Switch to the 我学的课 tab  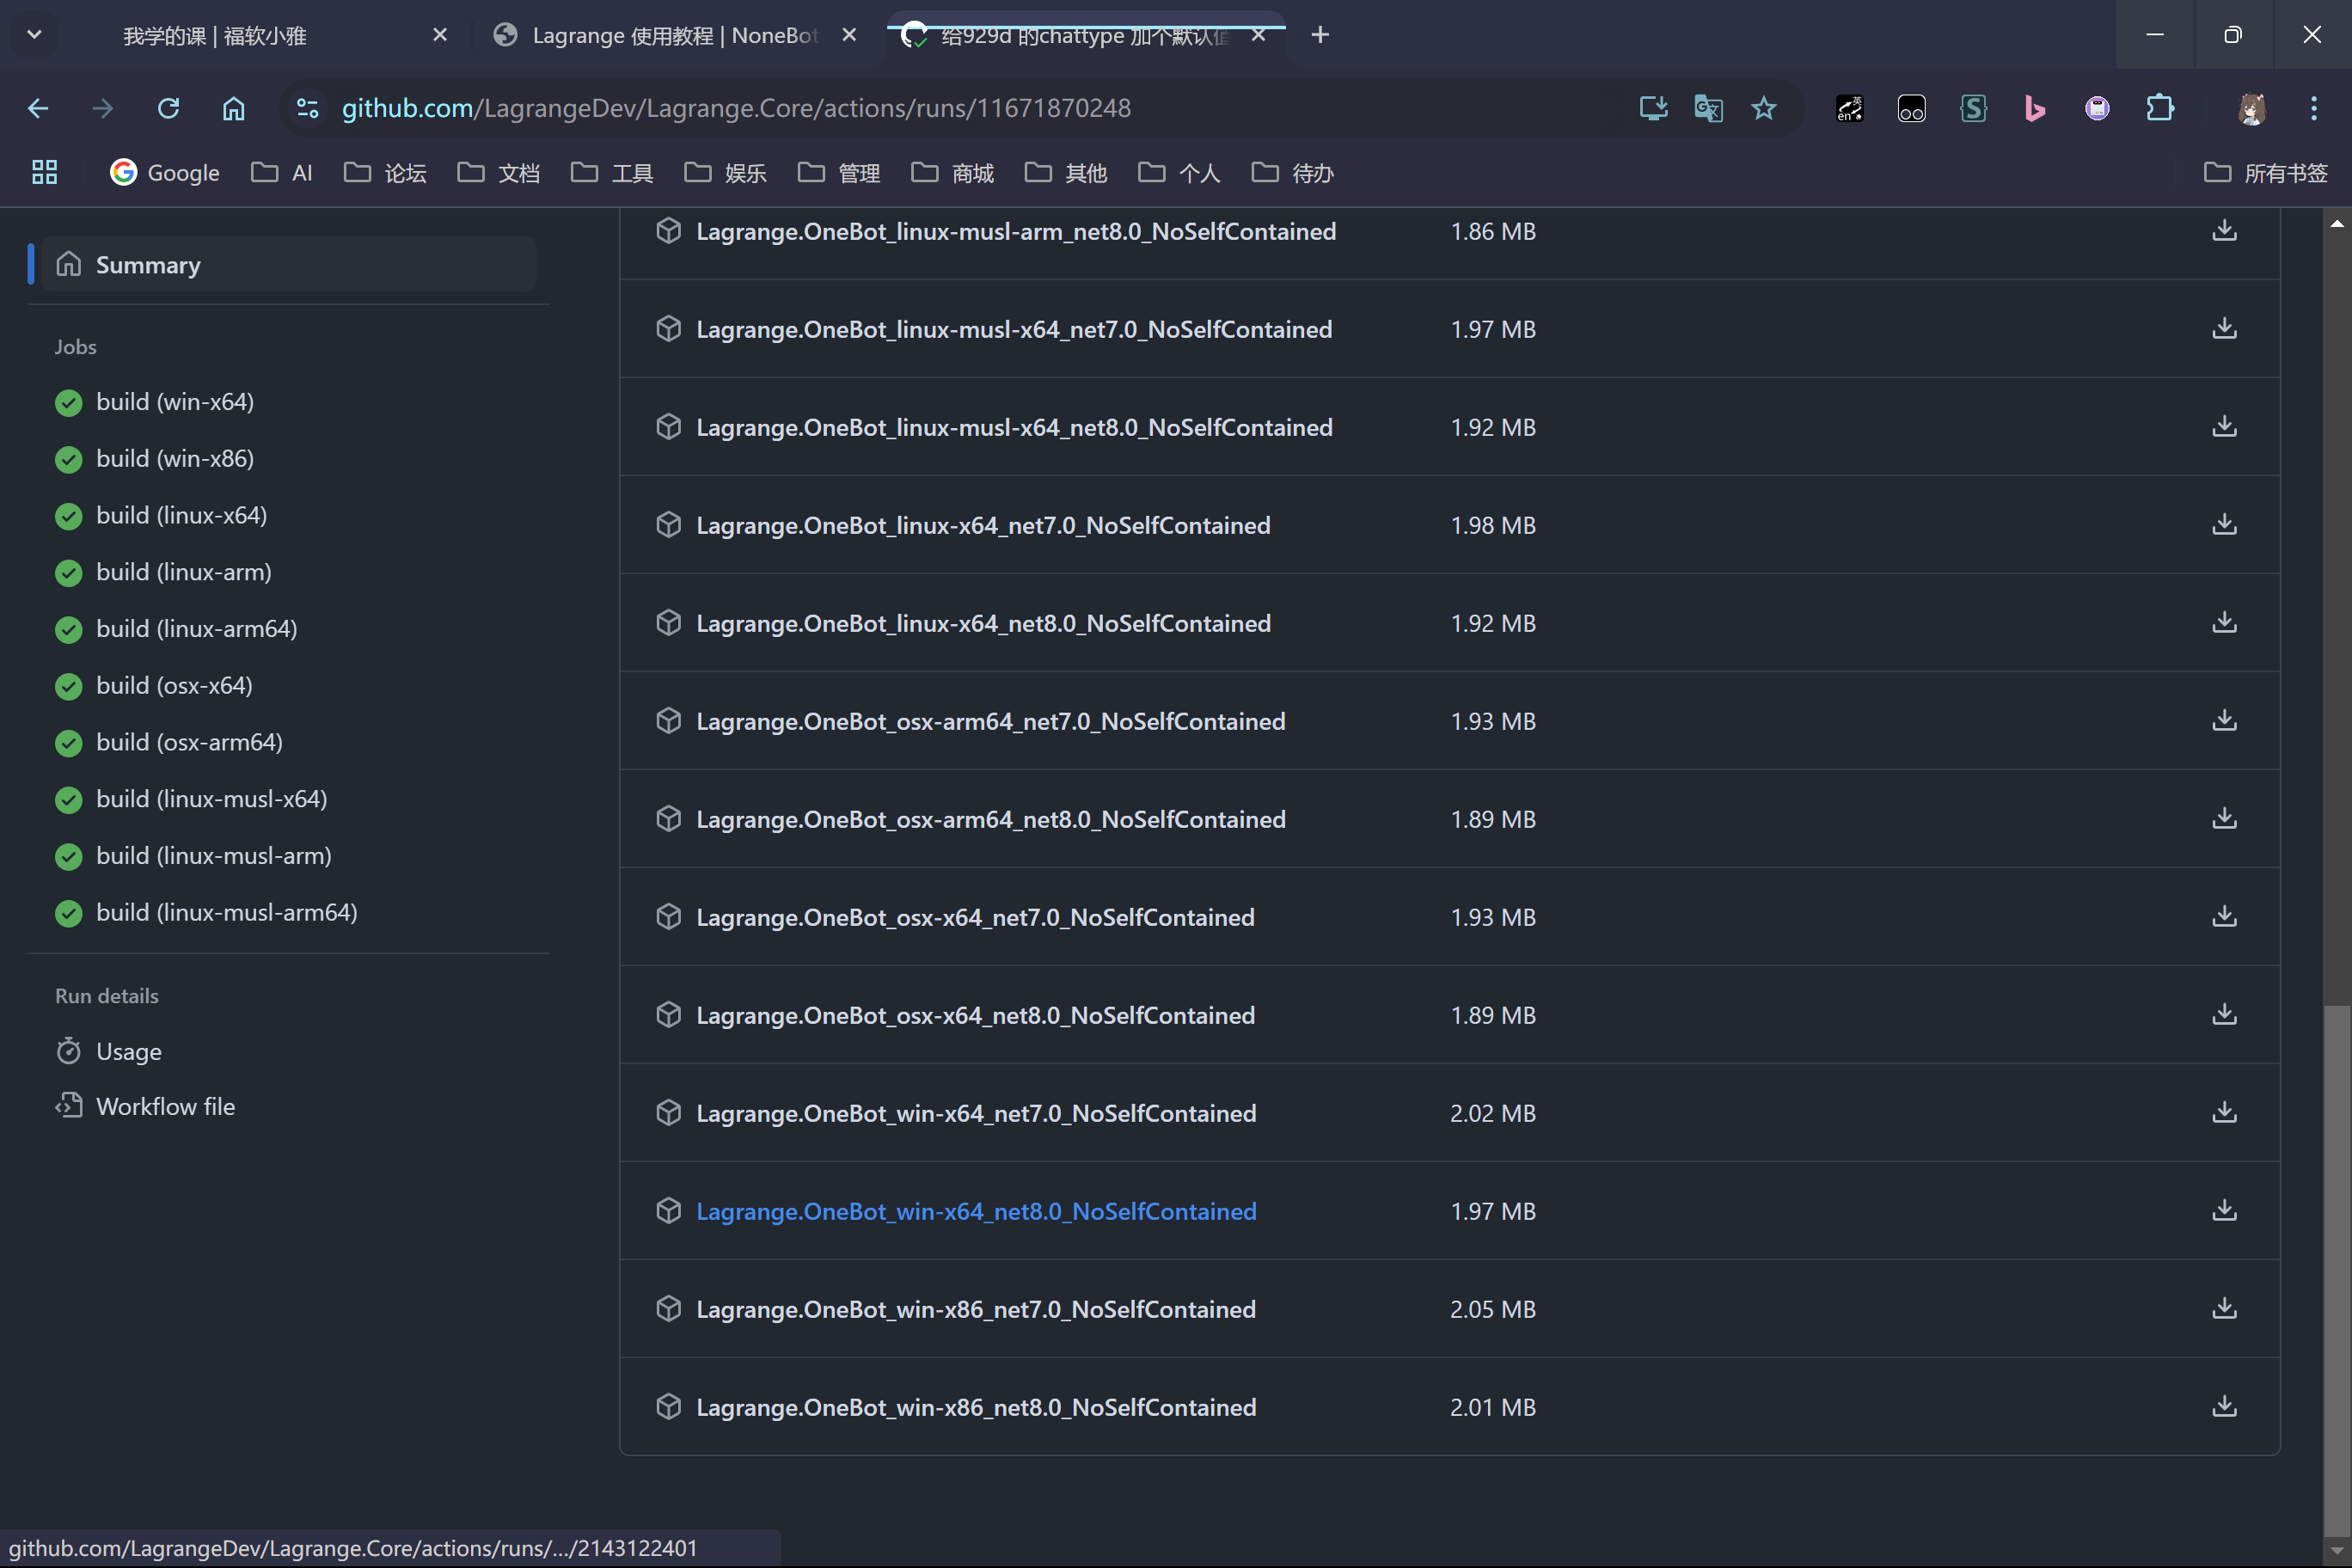click(x=215, y=36)
